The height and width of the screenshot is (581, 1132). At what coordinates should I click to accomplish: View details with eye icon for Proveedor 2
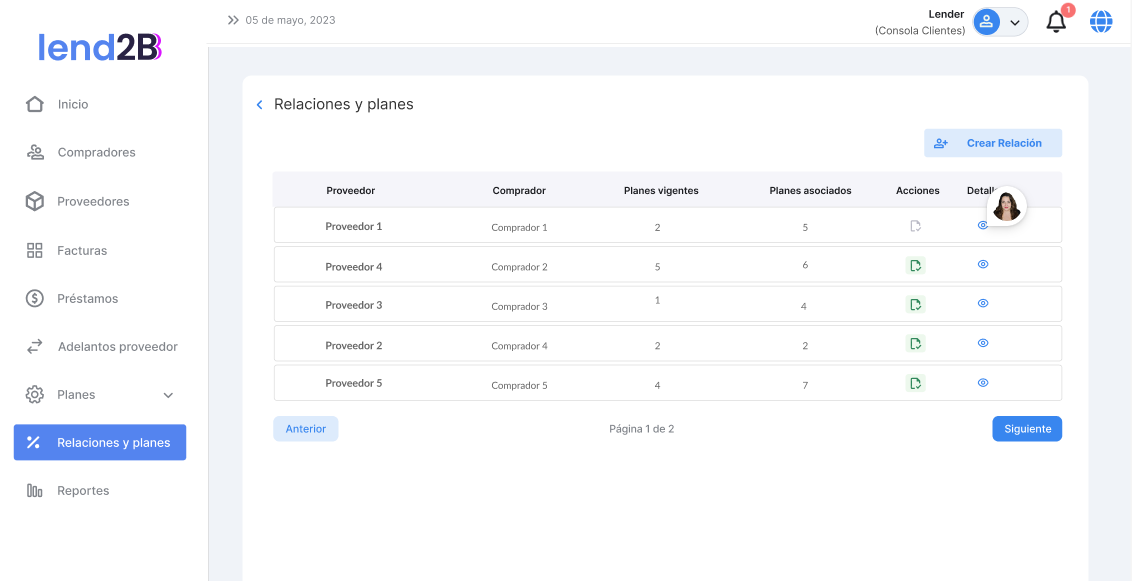983,343
